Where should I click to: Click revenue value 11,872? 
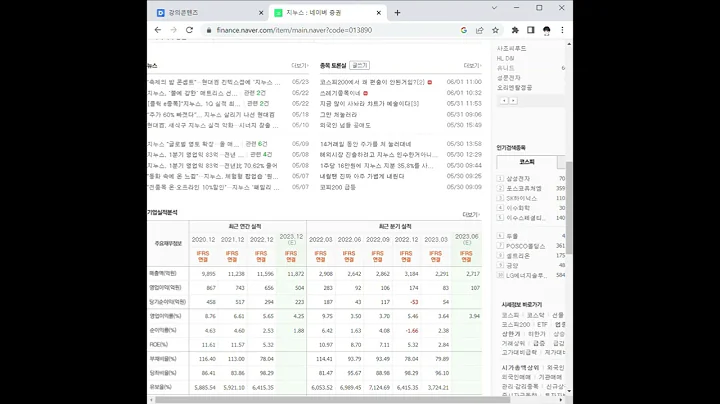(x=296, y=274)
